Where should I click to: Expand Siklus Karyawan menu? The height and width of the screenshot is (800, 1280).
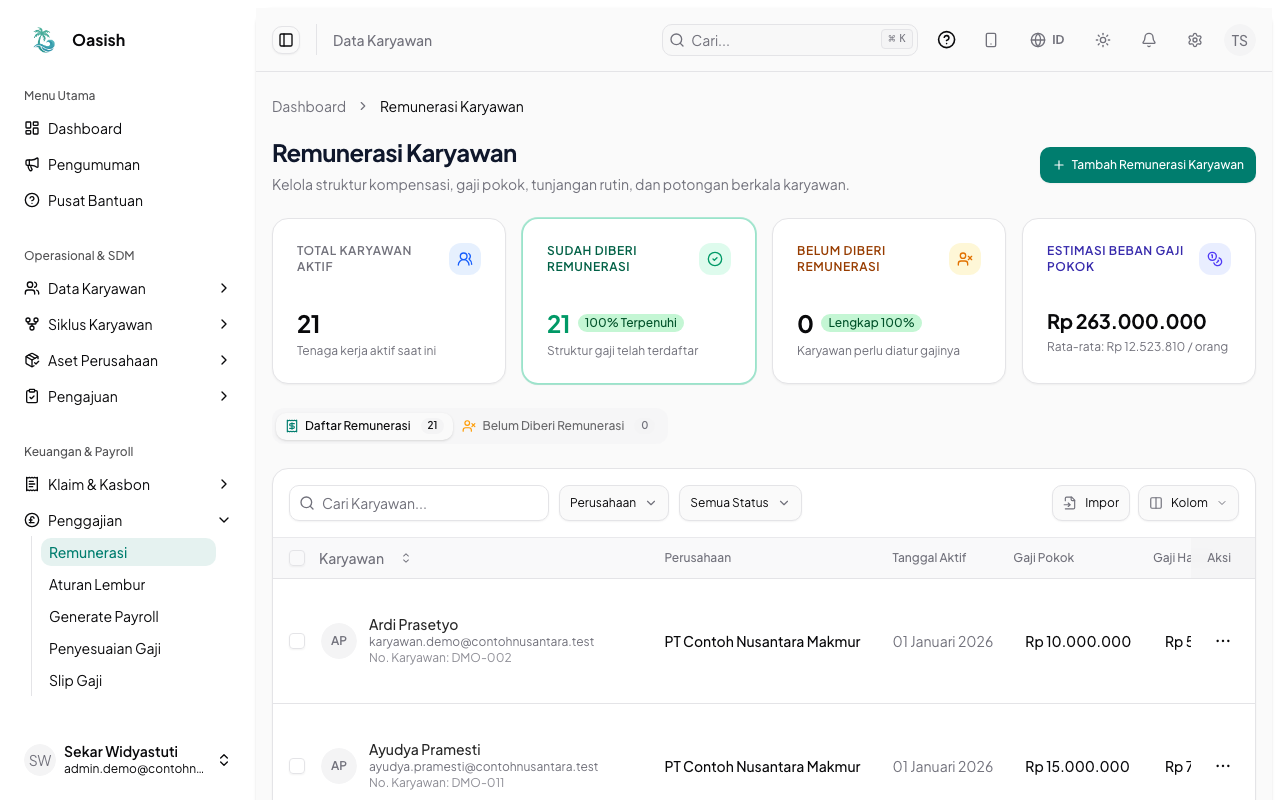click(127, 324)
